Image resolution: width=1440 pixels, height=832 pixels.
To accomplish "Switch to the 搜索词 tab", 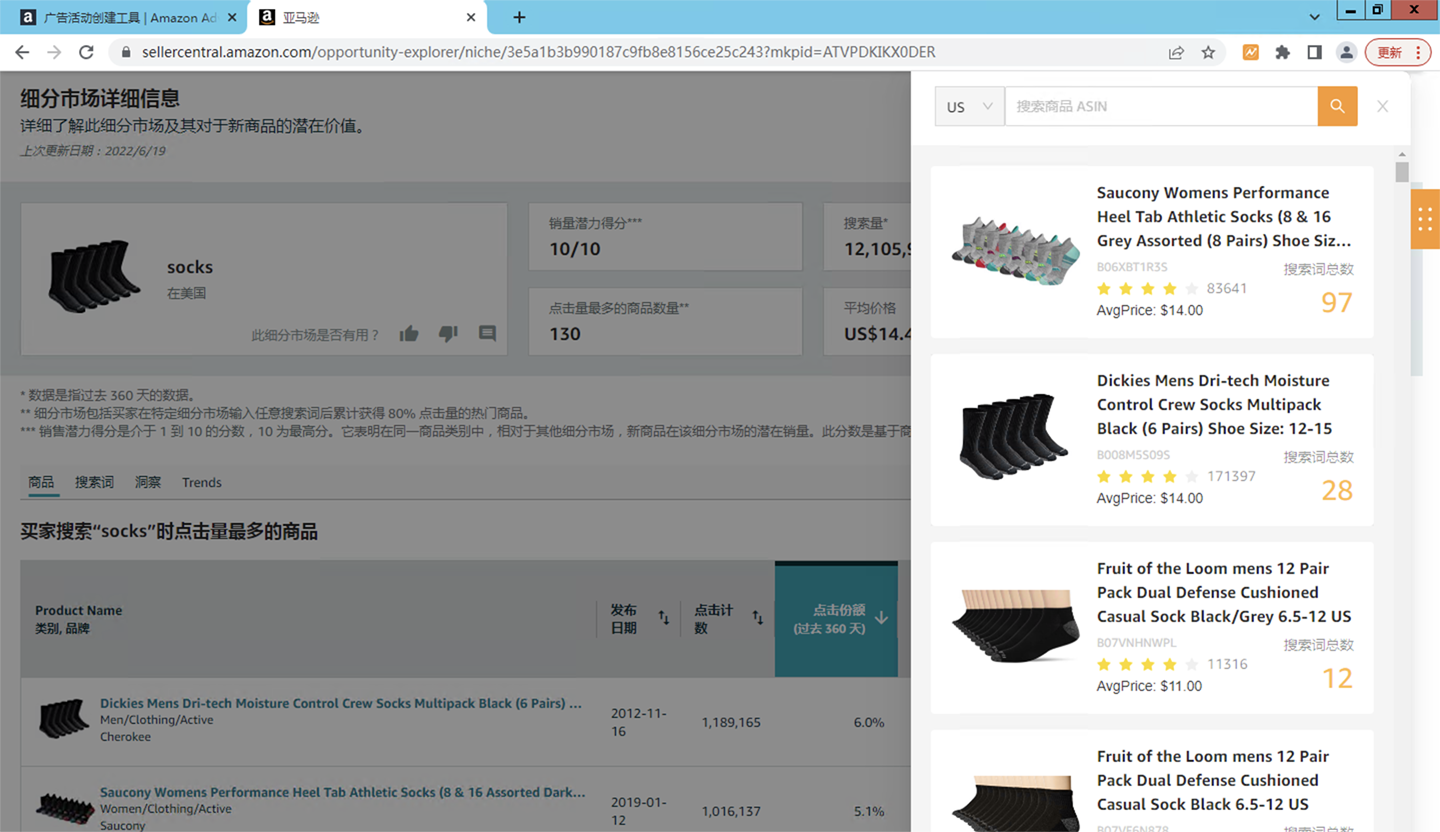I will 94,482.
